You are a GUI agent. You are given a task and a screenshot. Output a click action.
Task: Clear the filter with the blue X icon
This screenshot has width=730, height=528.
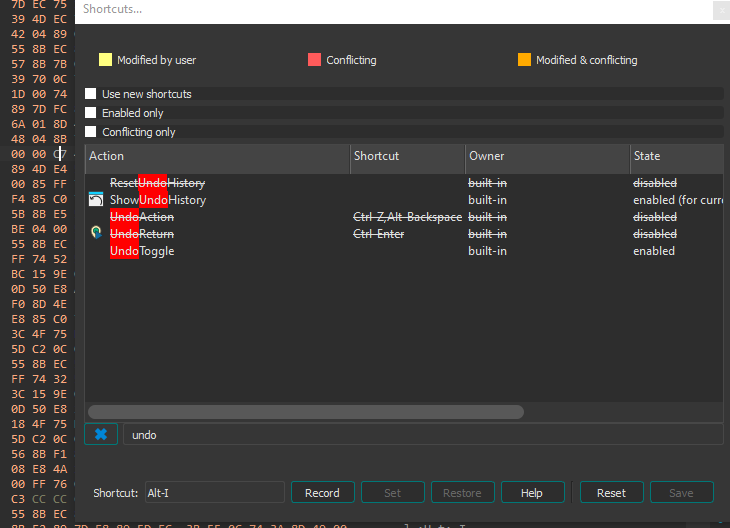click(101, 434)
